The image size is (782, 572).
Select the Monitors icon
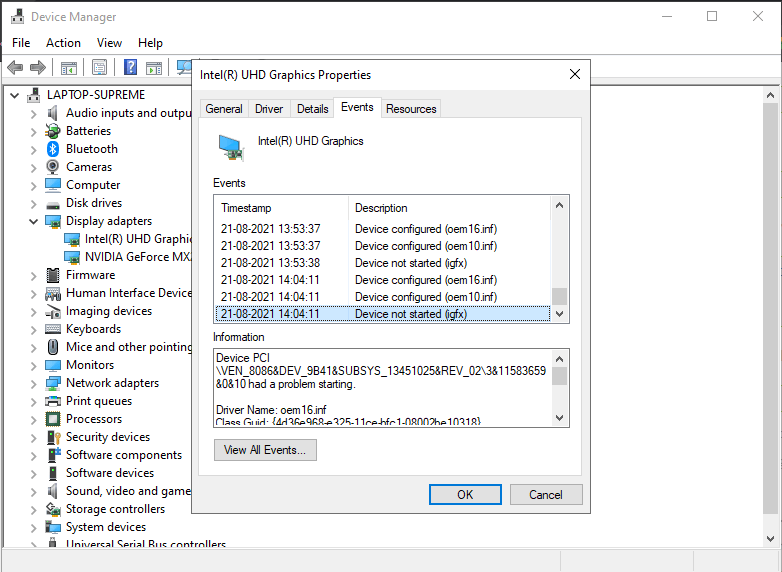click(53, 365)
